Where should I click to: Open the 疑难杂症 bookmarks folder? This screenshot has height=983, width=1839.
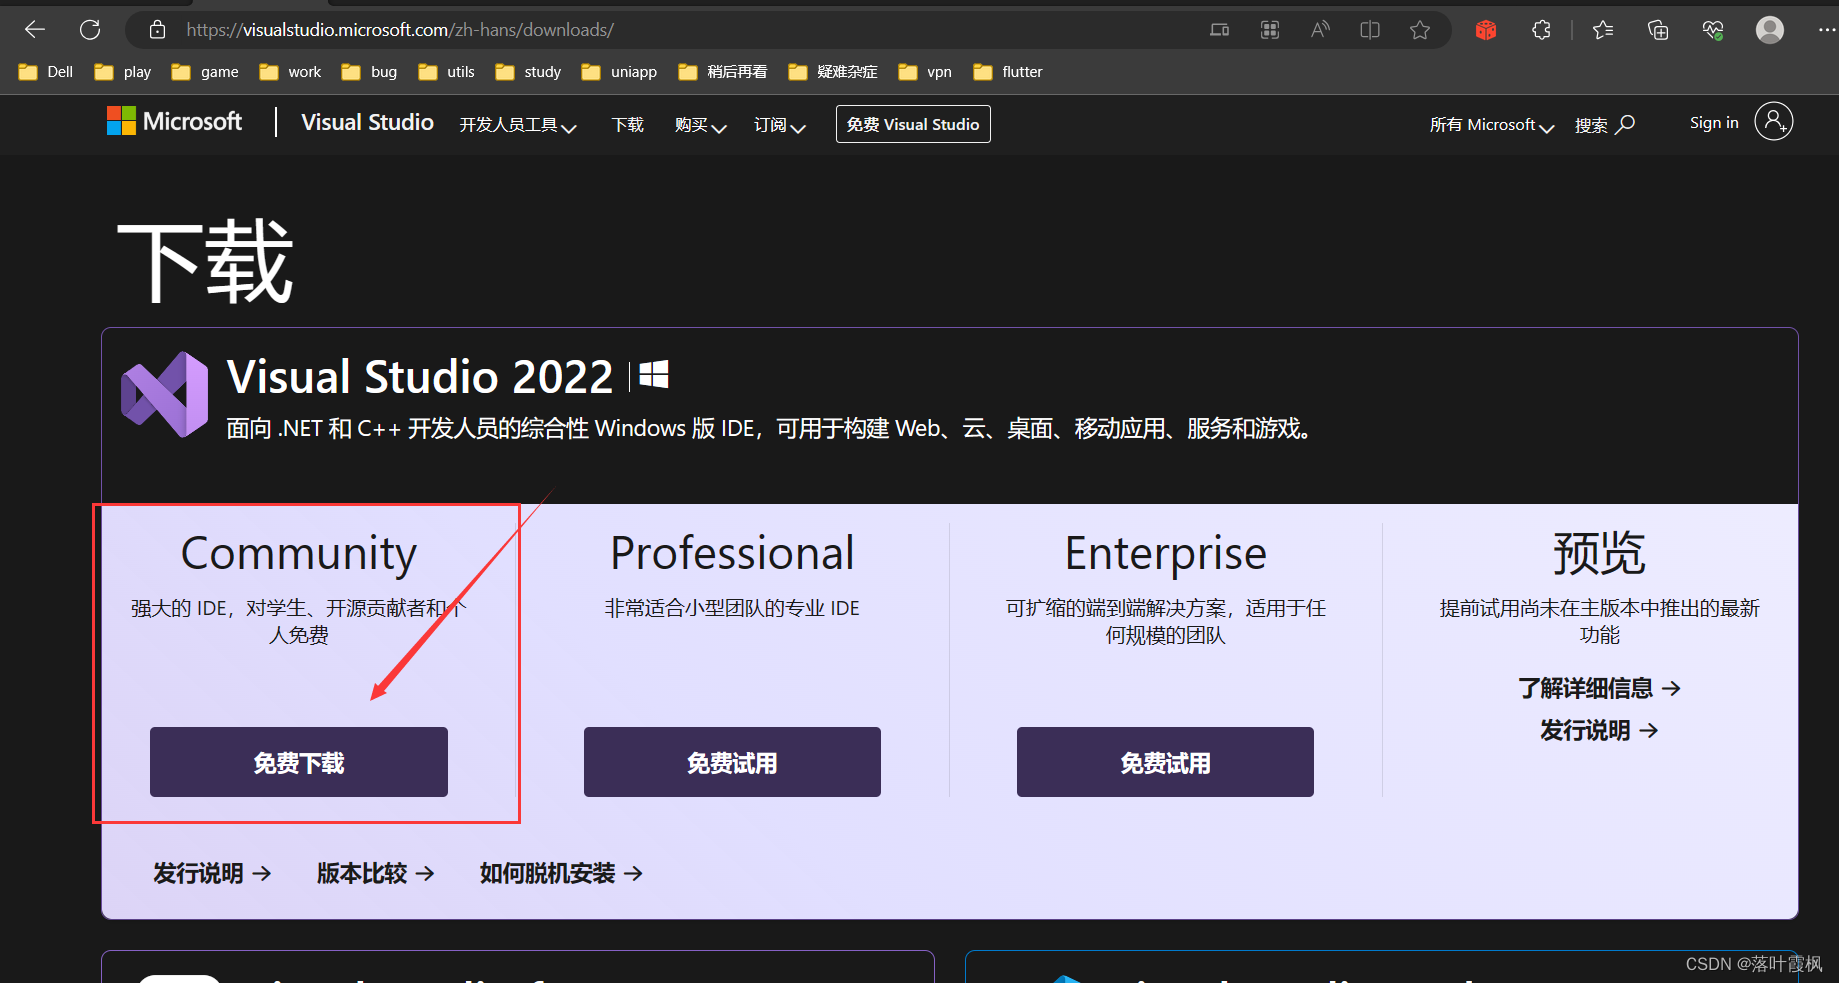(x=832, y=72)
